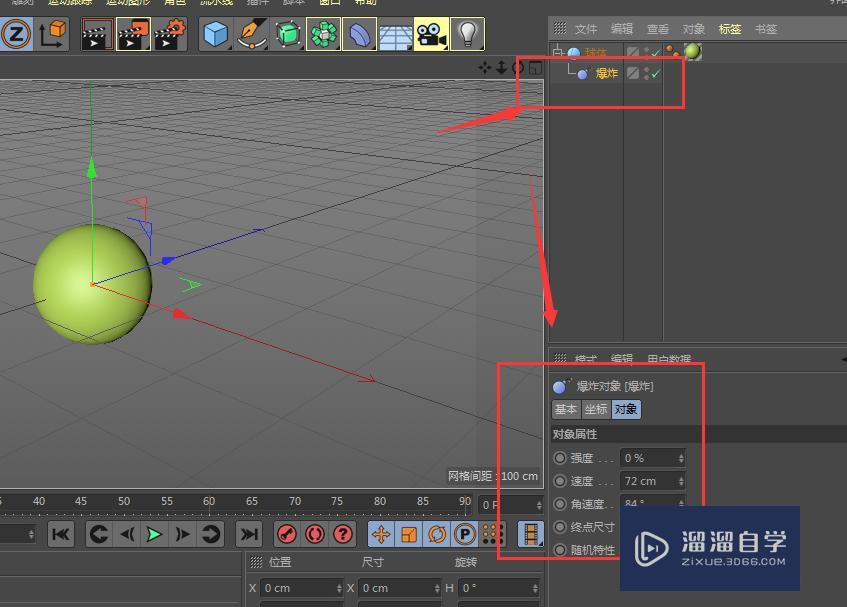Add a light object
Viewport: 847px width, 607px height.
coord(467,34)
